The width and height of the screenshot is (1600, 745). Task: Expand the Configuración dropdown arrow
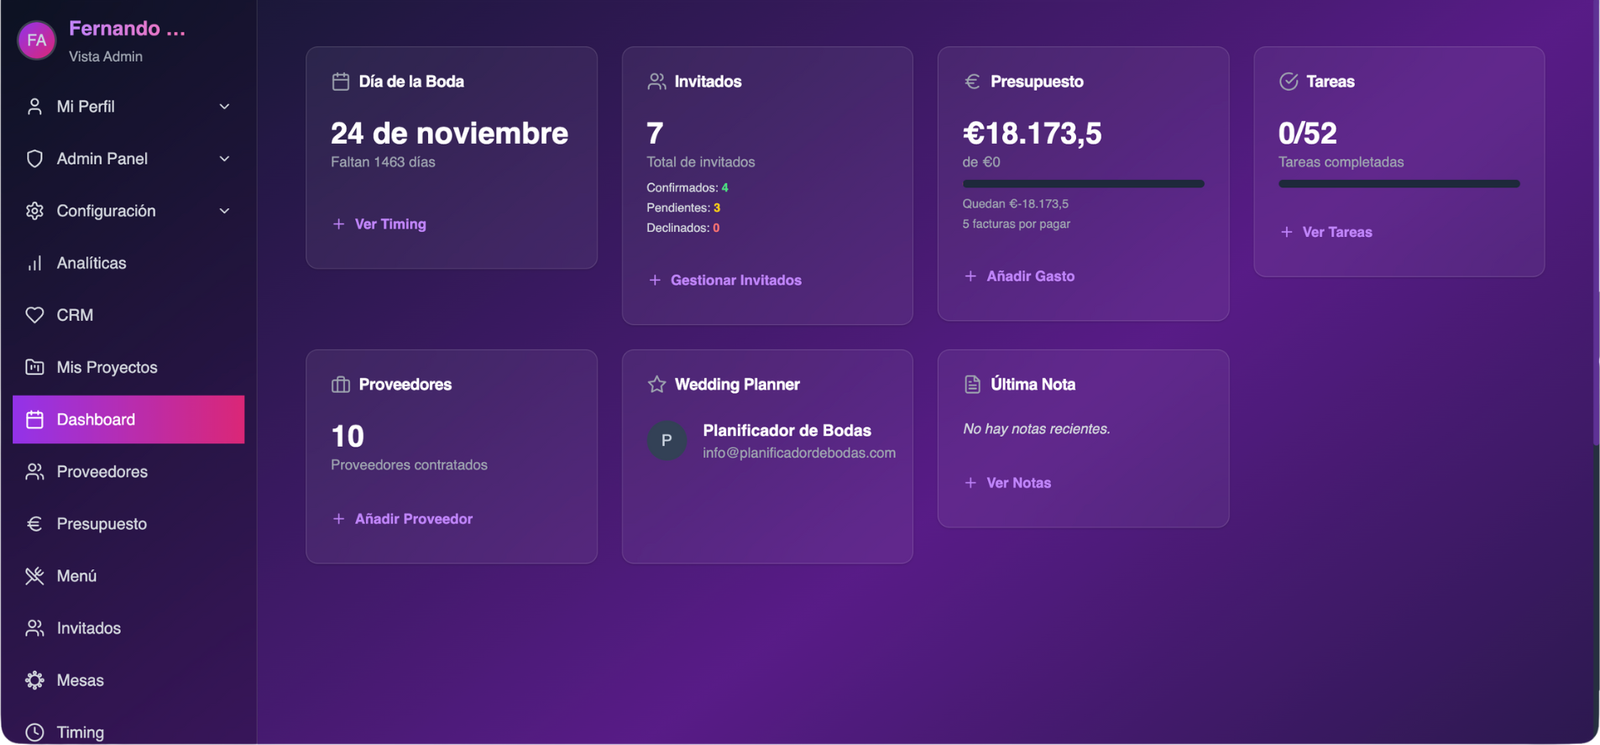pyautogui.click(x=224, y=211)
